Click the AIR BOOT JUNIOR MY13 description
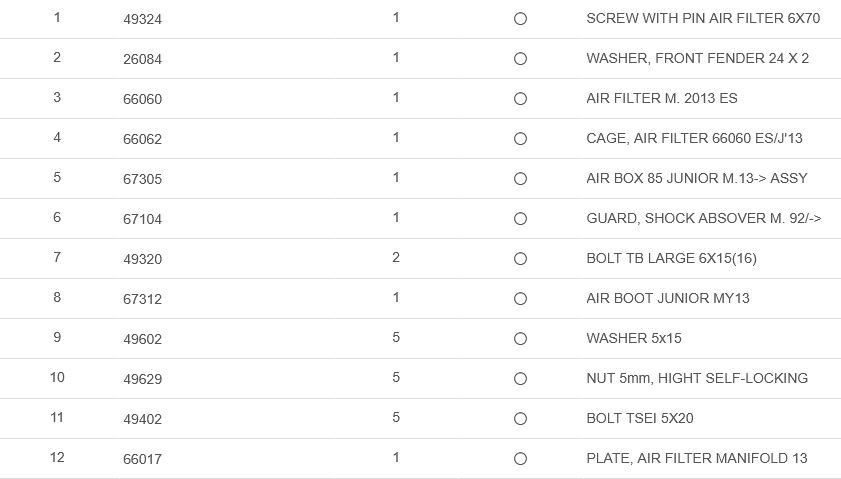 tap(667, 298)
